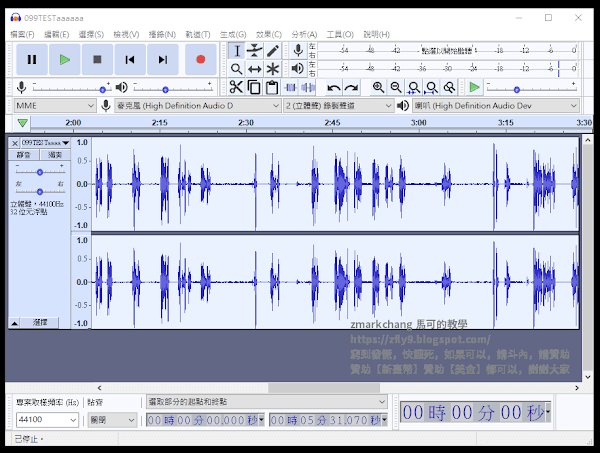
Task: Click the playback meter speaker icon
Action: pos(298,69)
